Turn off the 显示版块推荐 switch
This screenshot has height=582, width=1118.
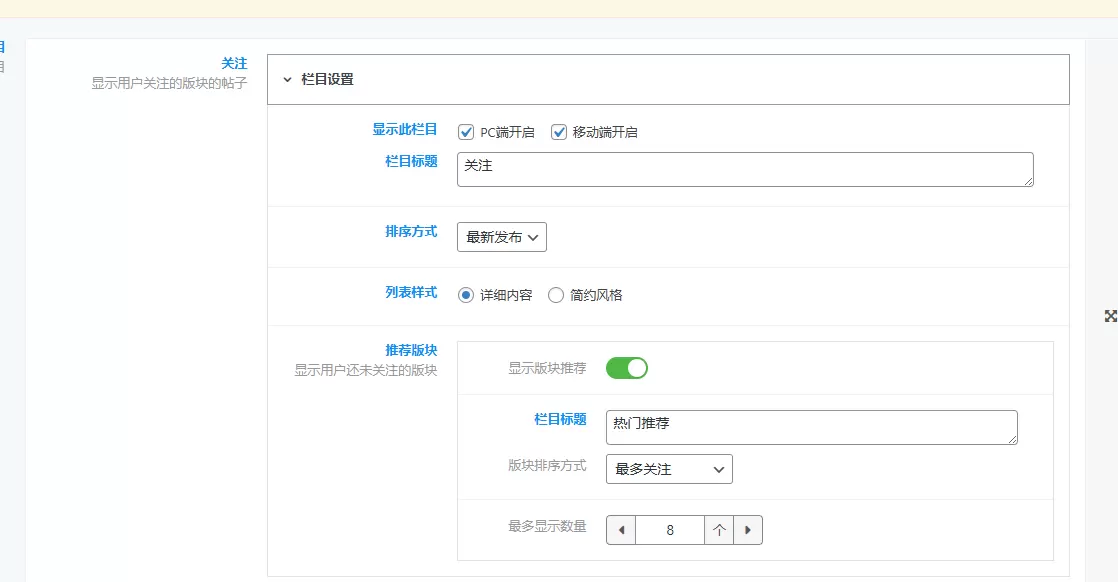click(x=627, y=368)
